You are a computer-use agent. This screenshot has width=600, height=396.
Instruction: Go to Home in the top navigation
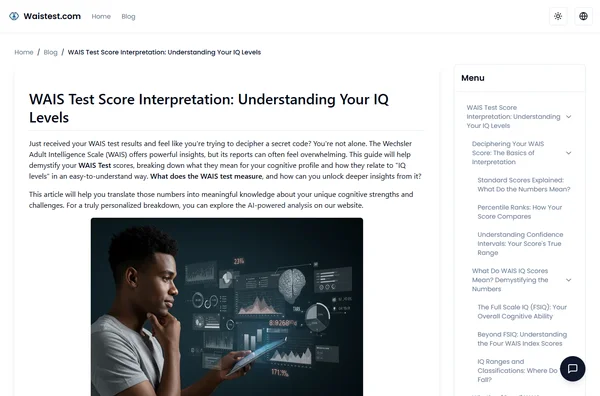(x=101, y=16)
